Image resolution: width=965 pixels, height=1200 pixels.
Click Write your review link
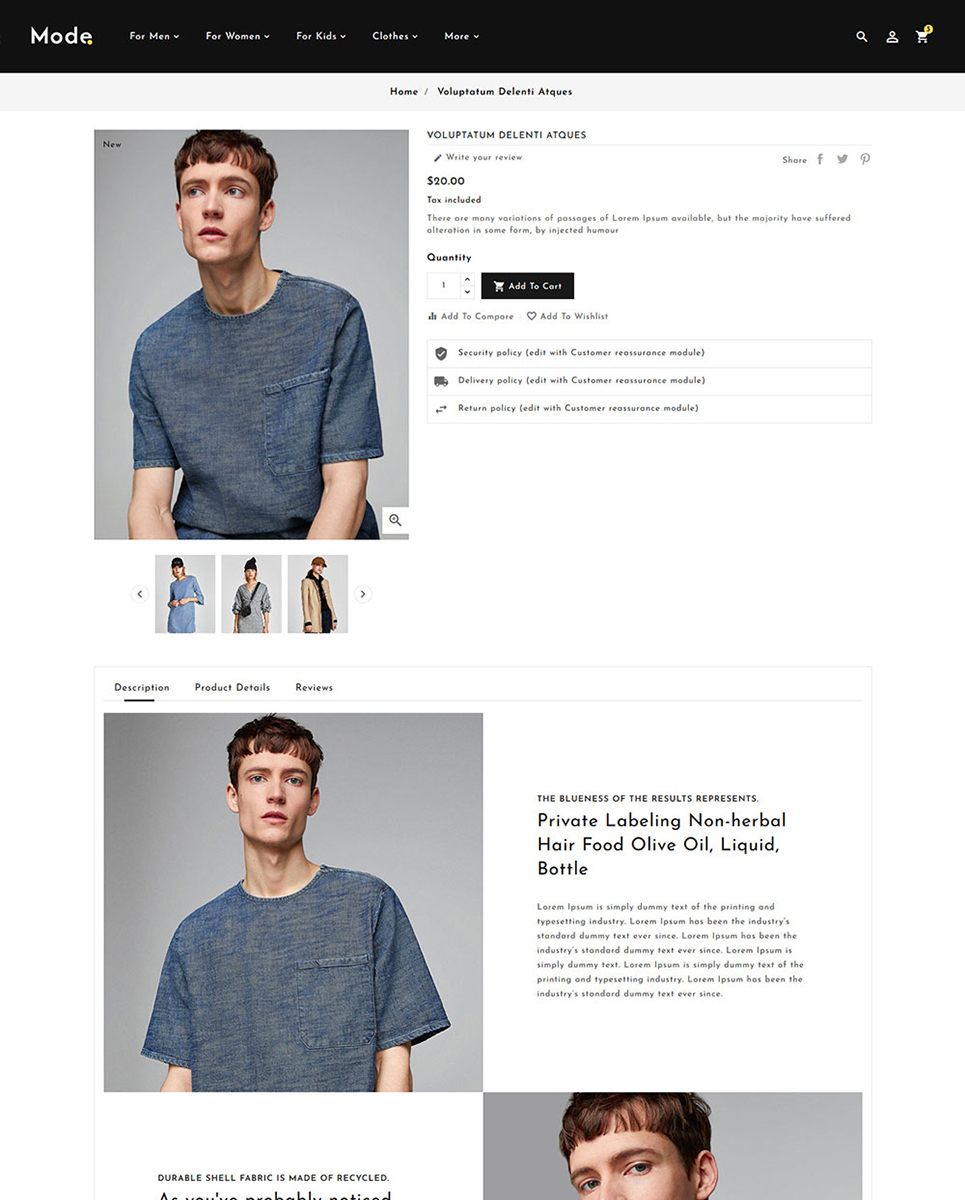[477, 157]
